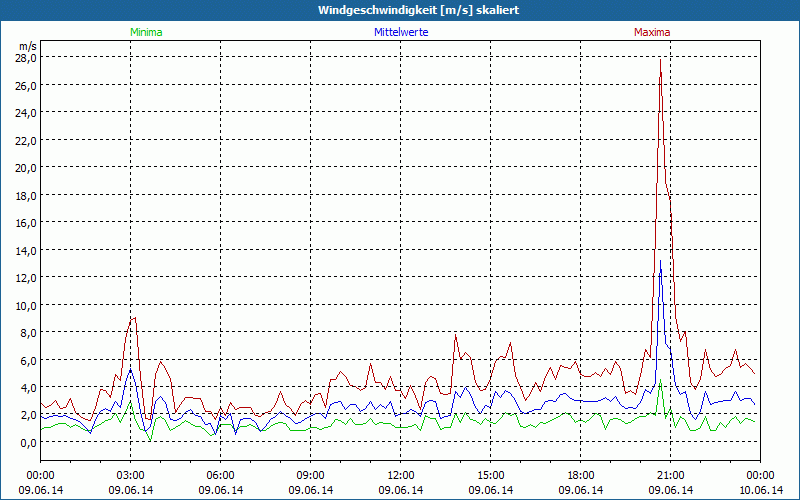Click the m/s unit label on y-axis
The height and width of the screenshot is (500, 800).
[x=27, y=45]
